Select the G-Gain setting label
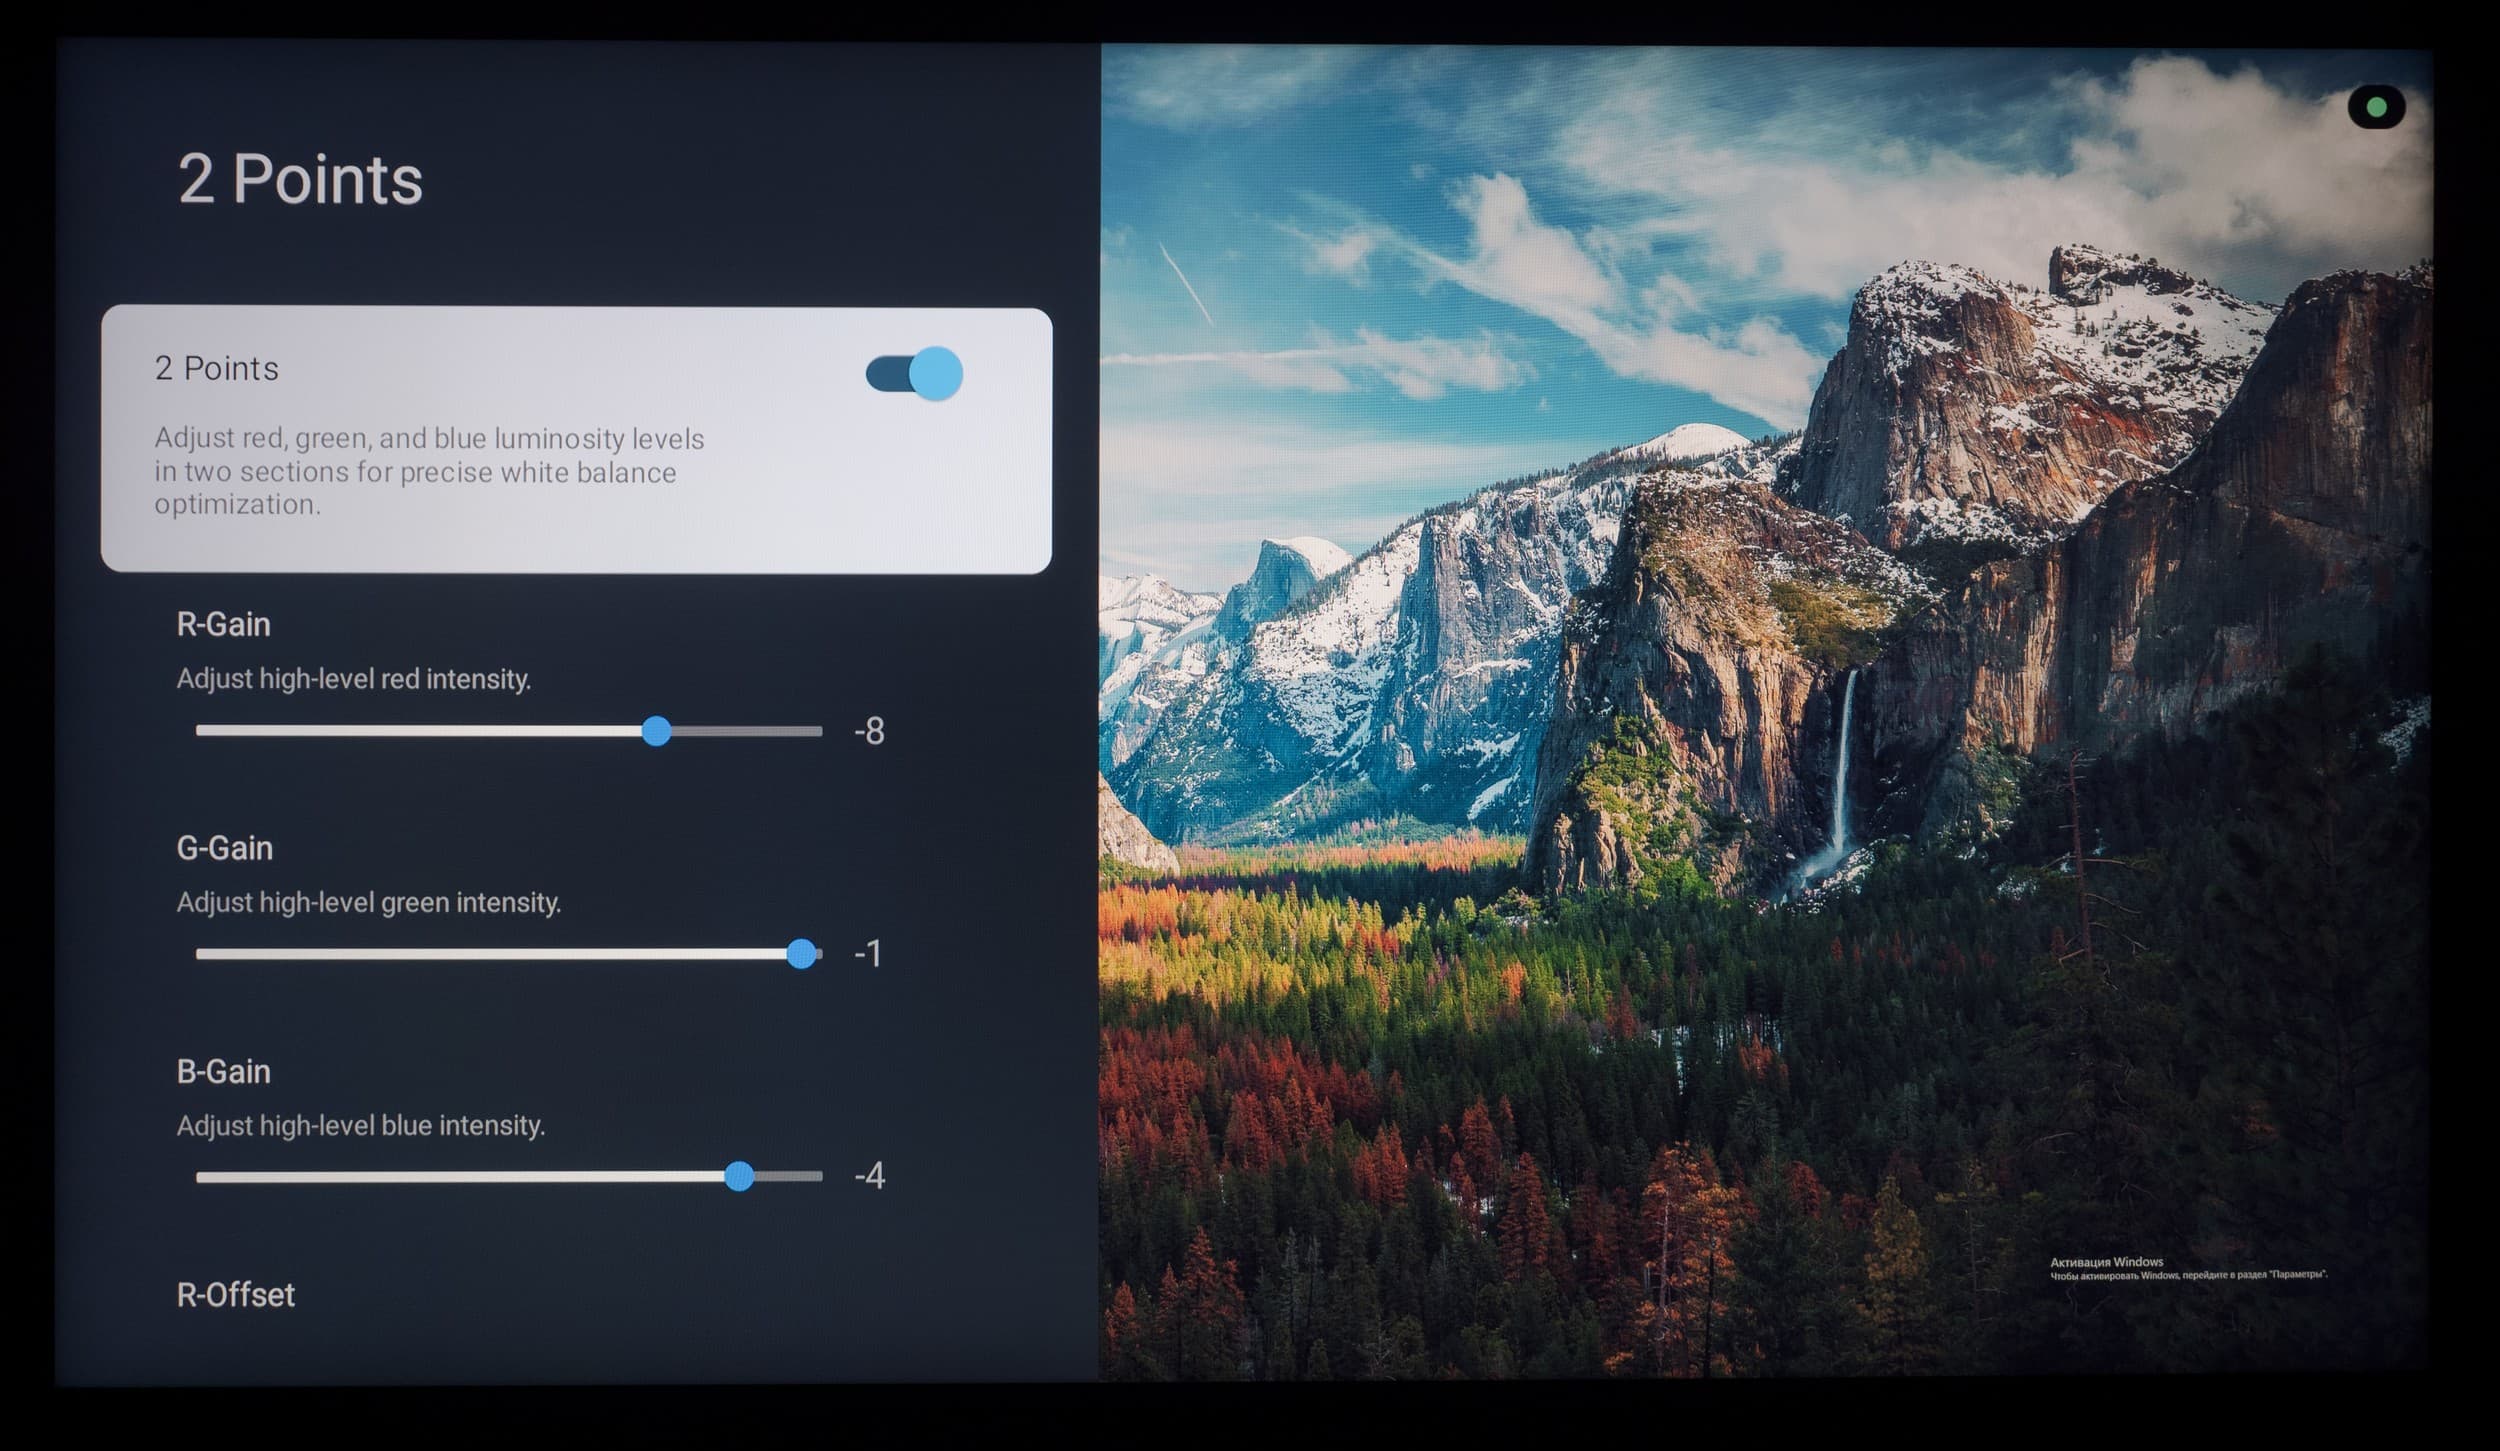Image resolution: width=2500 pixels, height=1451 pixels. 224,849
